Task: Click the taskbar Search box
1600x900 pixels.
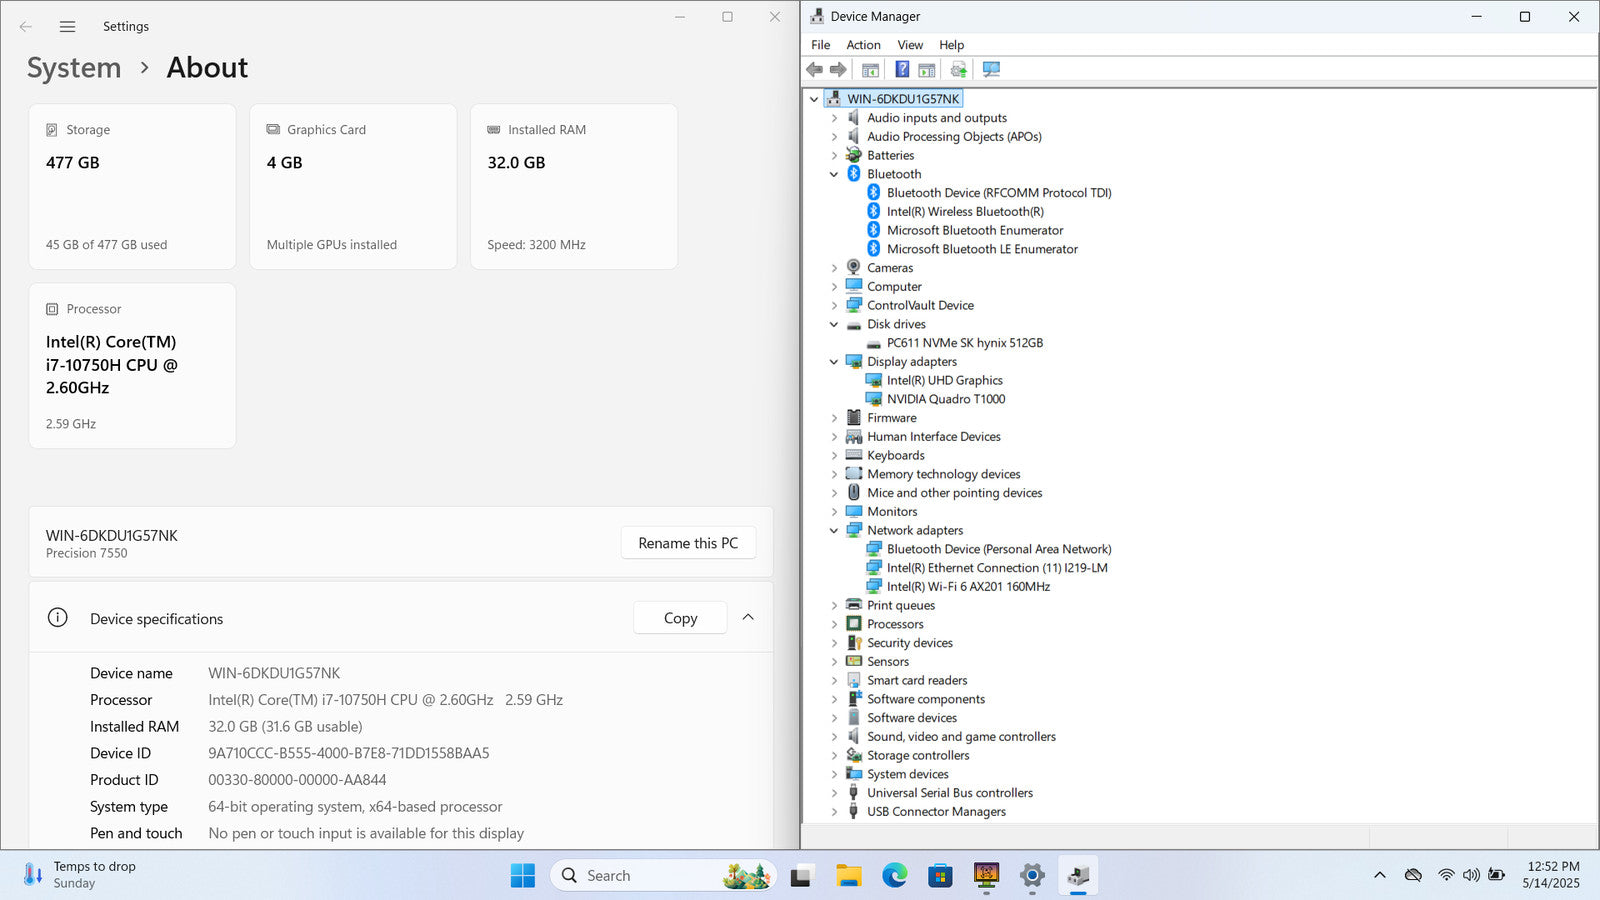Action: pos(662,876)
